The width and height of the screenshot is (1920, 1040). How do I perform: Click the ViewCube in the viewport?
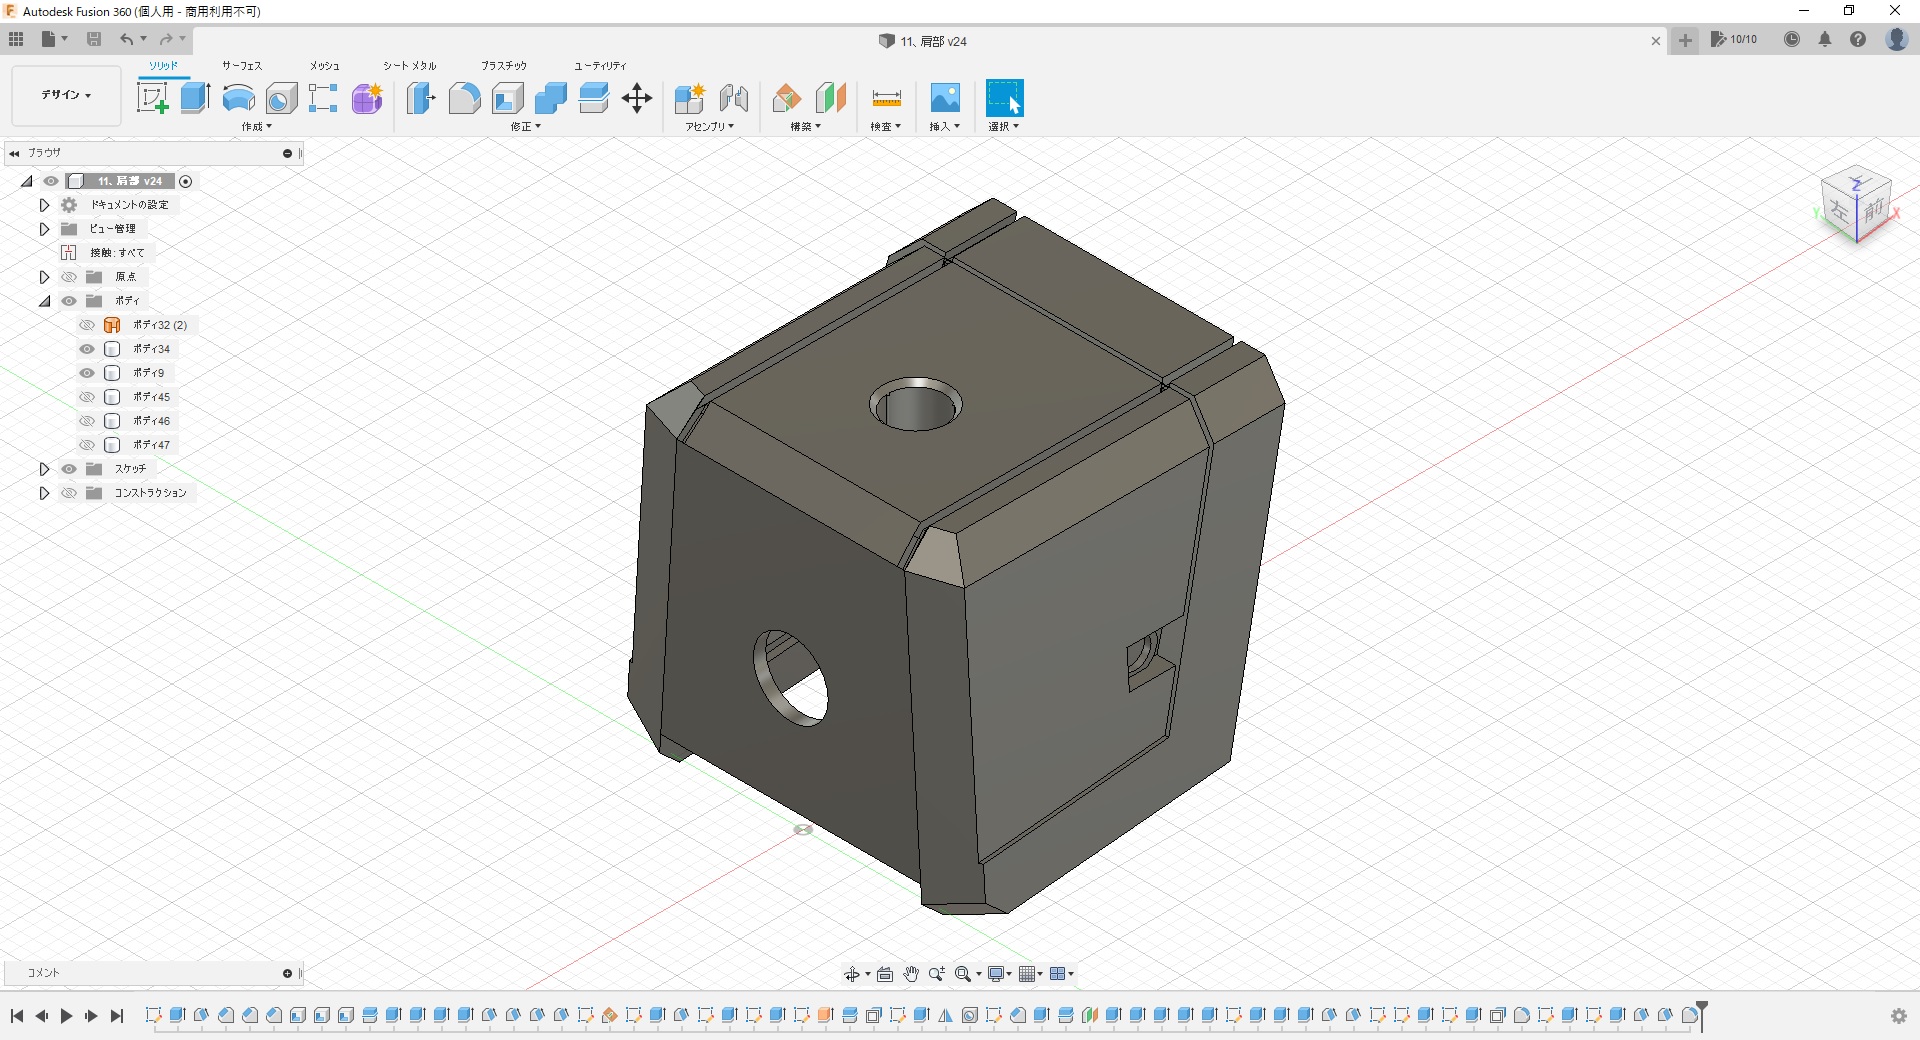(x=1856, y=205)
